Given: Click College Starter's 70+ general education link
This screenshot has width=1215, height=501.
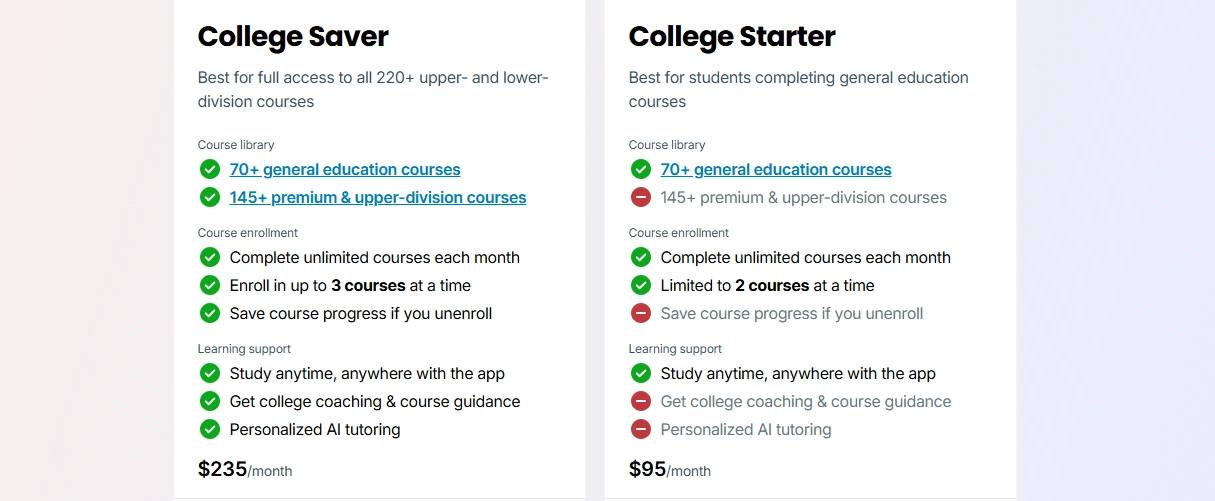Looking at the screenshot, I should [775, 170].
